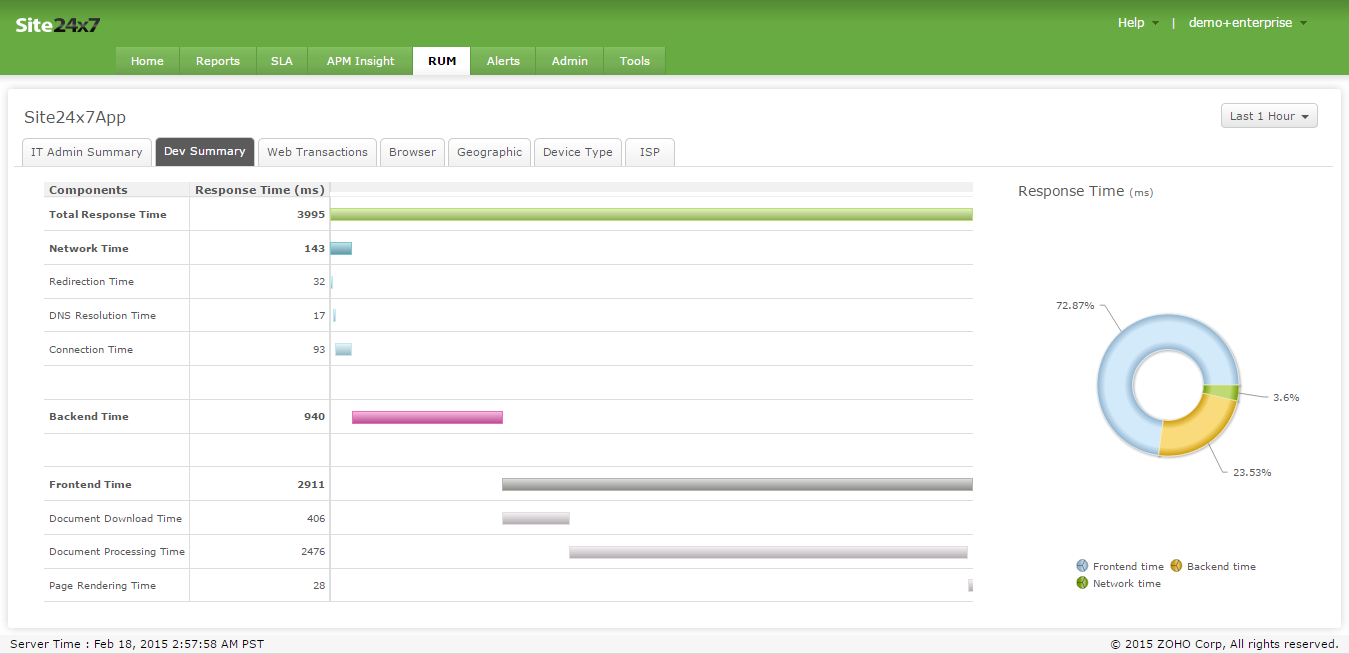Click the Redirection Time row label
The image size is (1349, 654).
91,282
